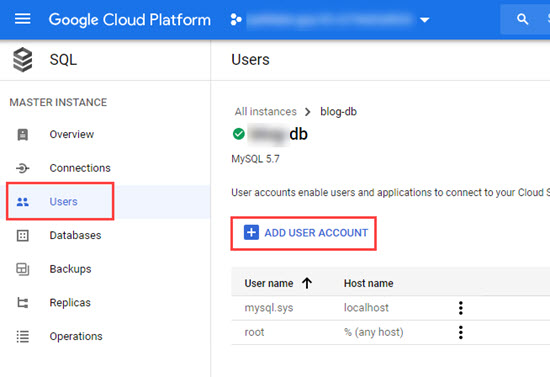Viewport: 550px width, 377px height.
Task: Click the SQL stacked layers logo
Action: tap(23, 60)
